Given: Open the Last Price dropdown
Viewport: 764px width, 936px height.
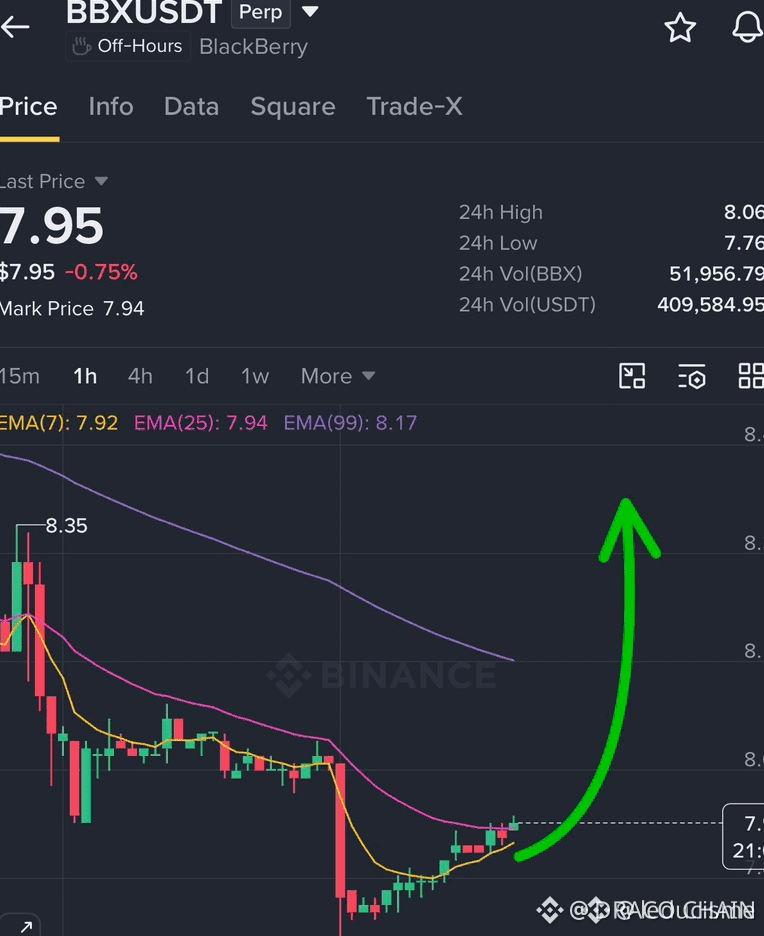Looking at the screenshot, I should (54, 181).
